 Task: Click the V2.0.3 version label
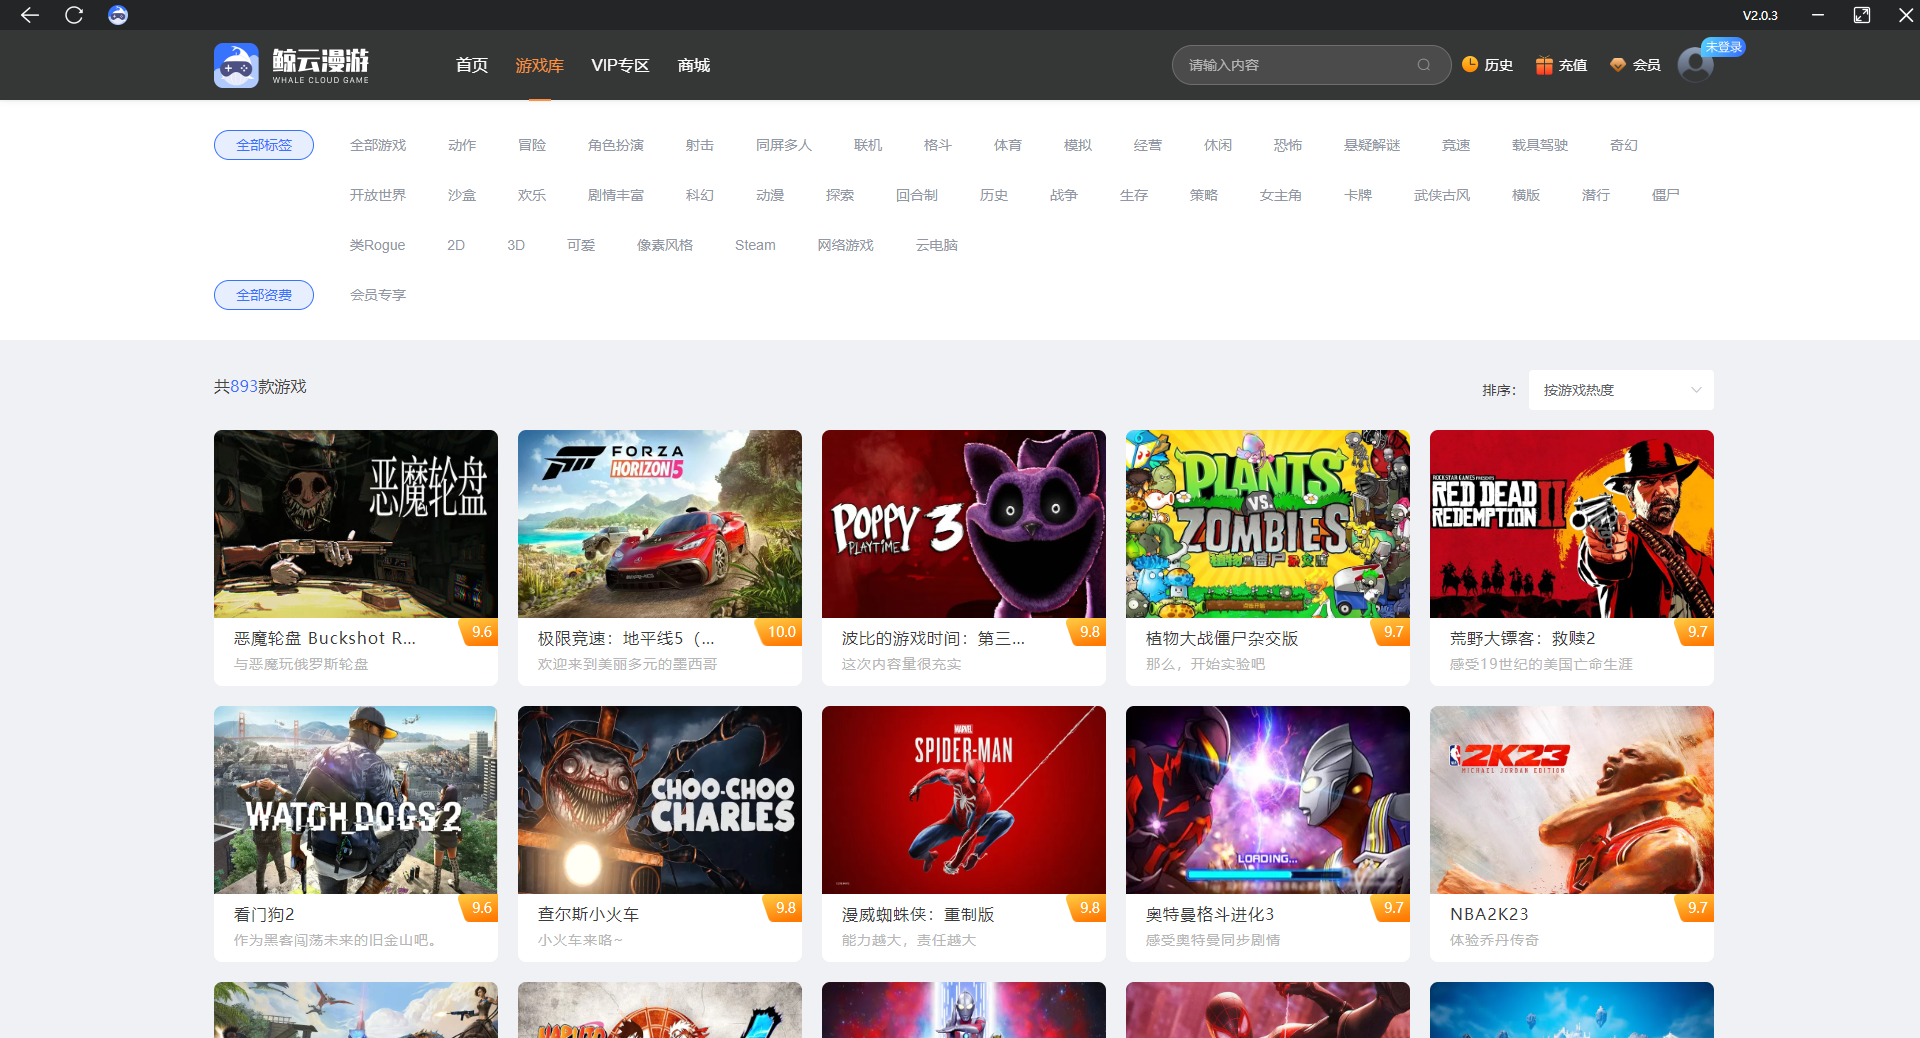click(1760, 15)
